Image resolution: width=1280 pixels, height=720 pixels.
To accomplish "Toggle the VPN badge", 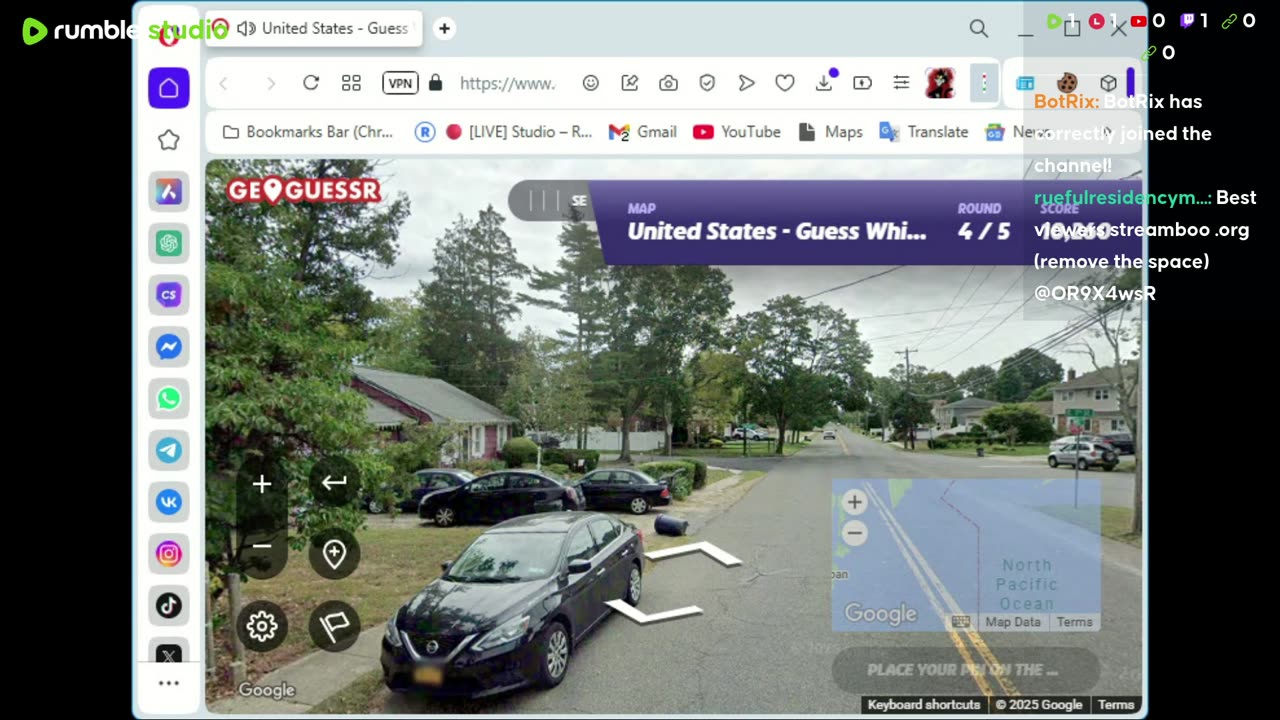I will point(400,83).
